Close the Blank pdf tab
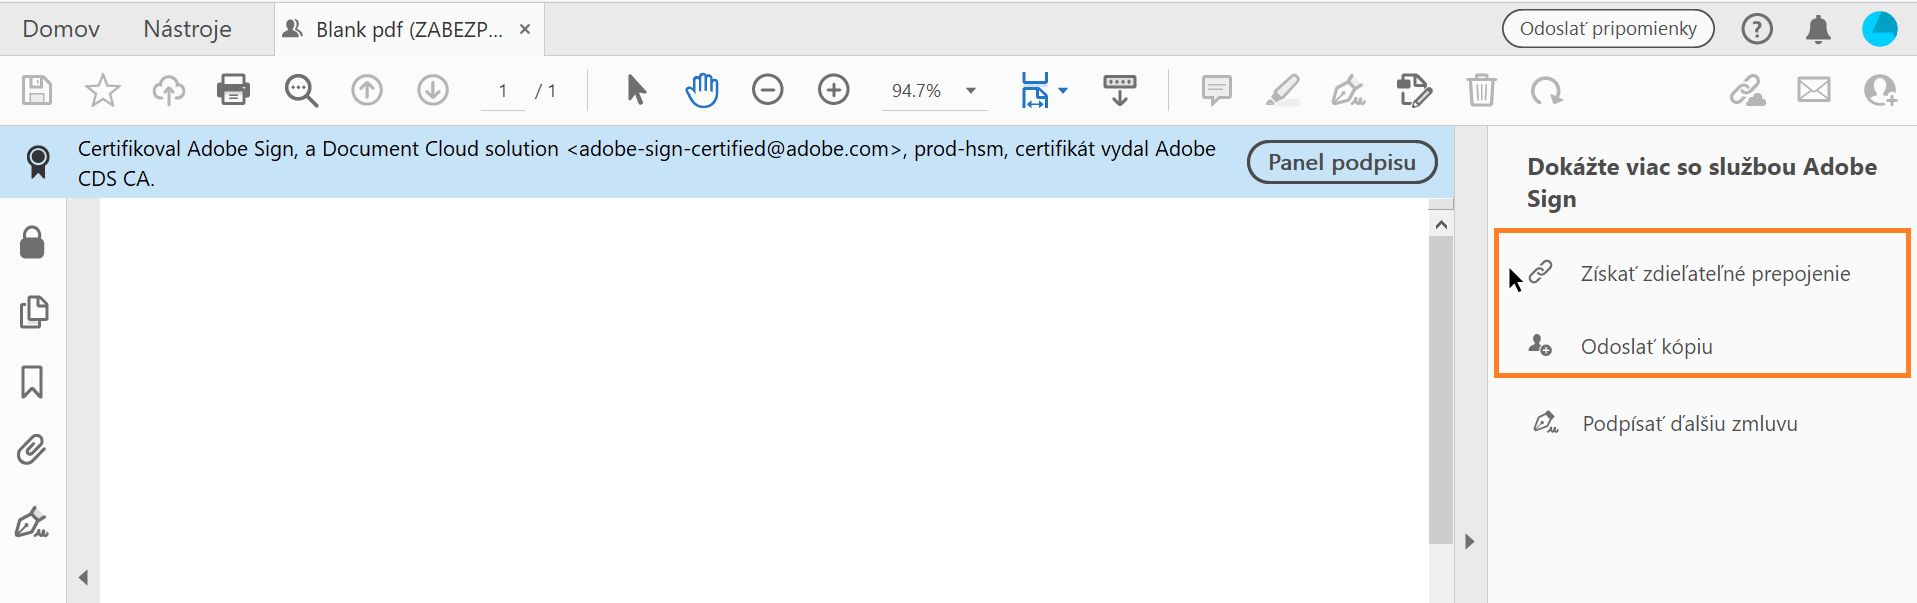1917x603 pixels. pos(525,30)
